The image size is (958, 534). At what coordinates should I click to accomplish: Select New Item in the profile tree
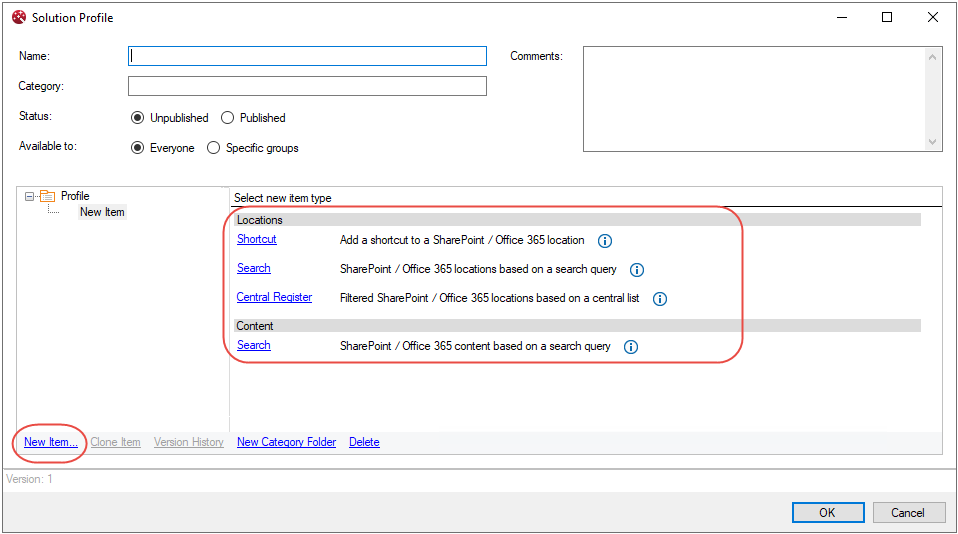click(x=102, y=212)
